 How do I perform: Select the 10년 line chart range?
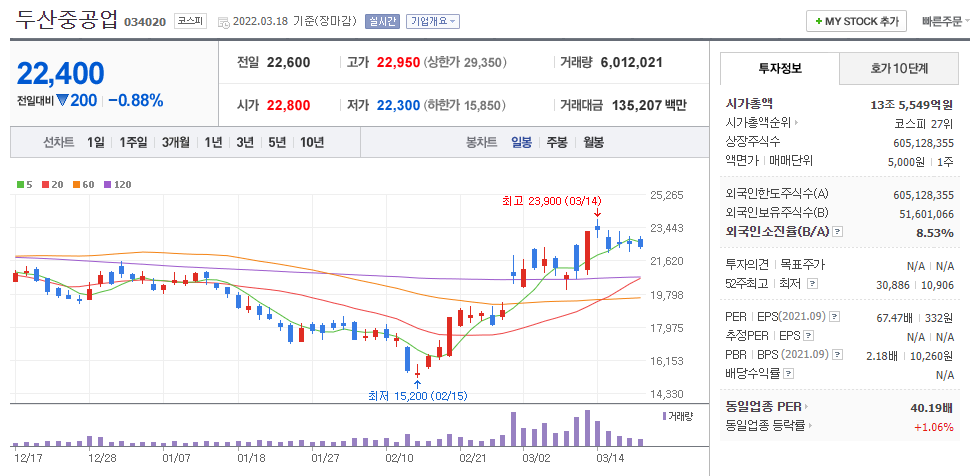click(x=312, y=142)
